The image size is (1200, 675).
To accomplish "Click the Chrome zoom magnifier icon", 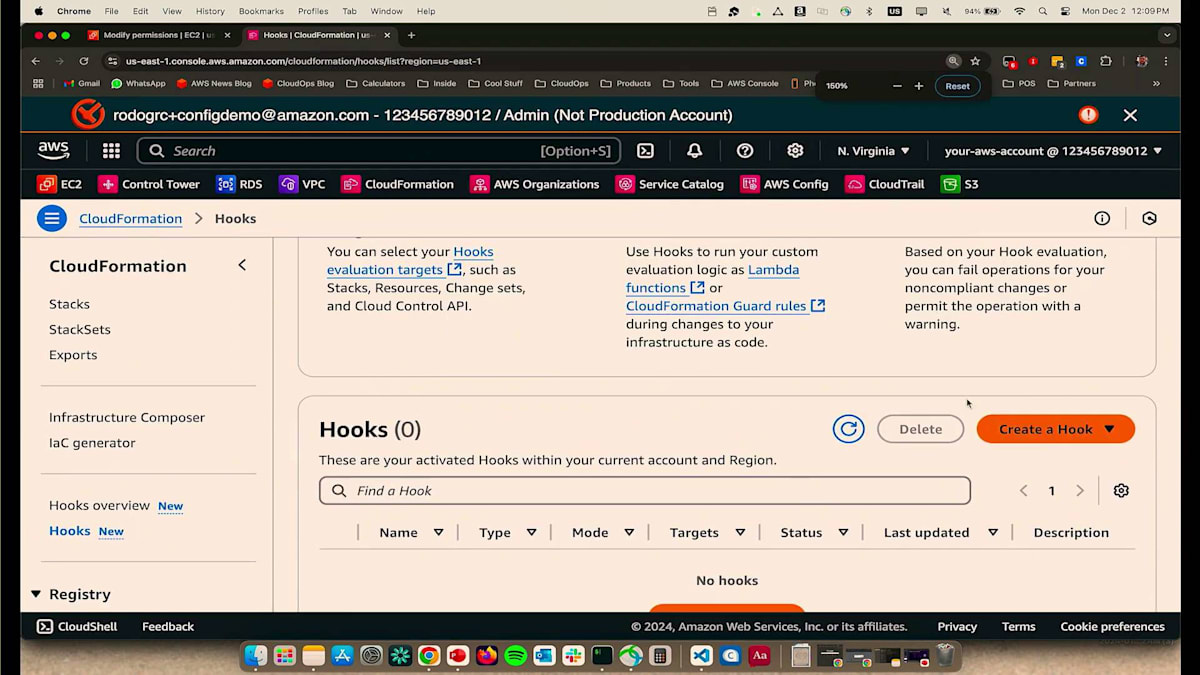I will point(954,61).
